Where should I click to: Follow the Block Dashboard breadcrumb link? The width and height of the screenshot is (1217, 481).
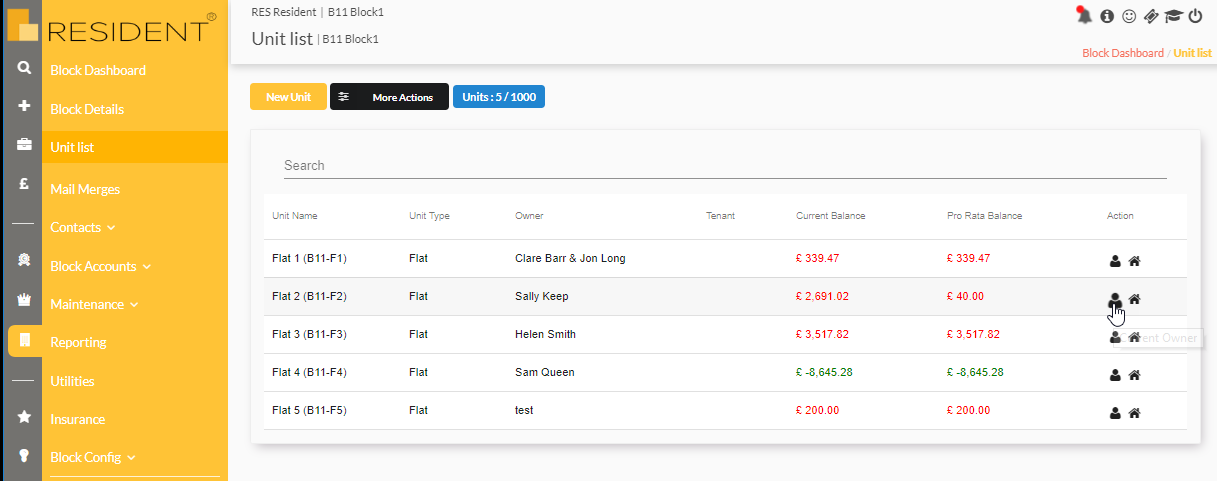1123,53
